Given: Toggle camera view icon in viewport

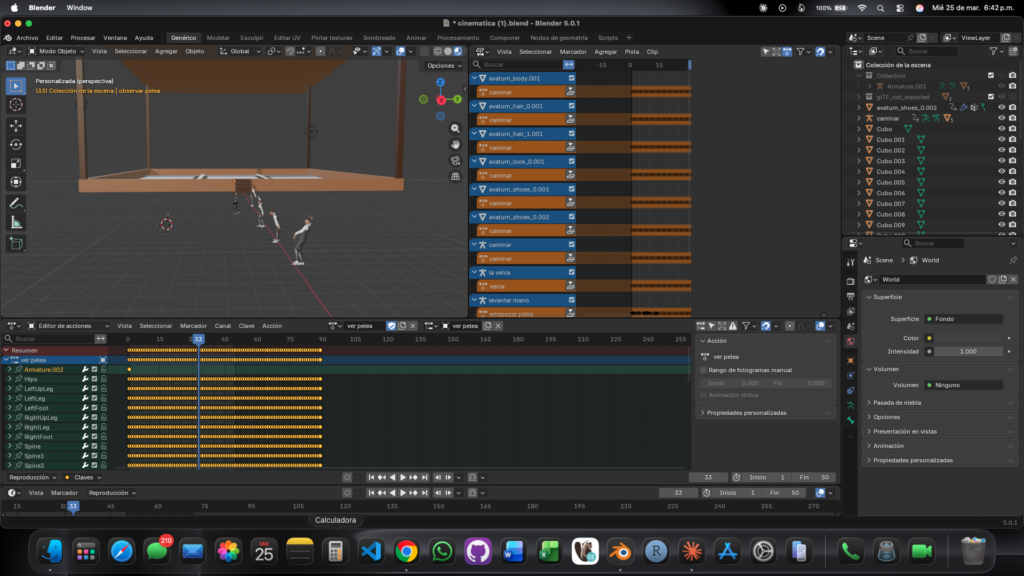Looking at the screenshot, I should 456,160.
